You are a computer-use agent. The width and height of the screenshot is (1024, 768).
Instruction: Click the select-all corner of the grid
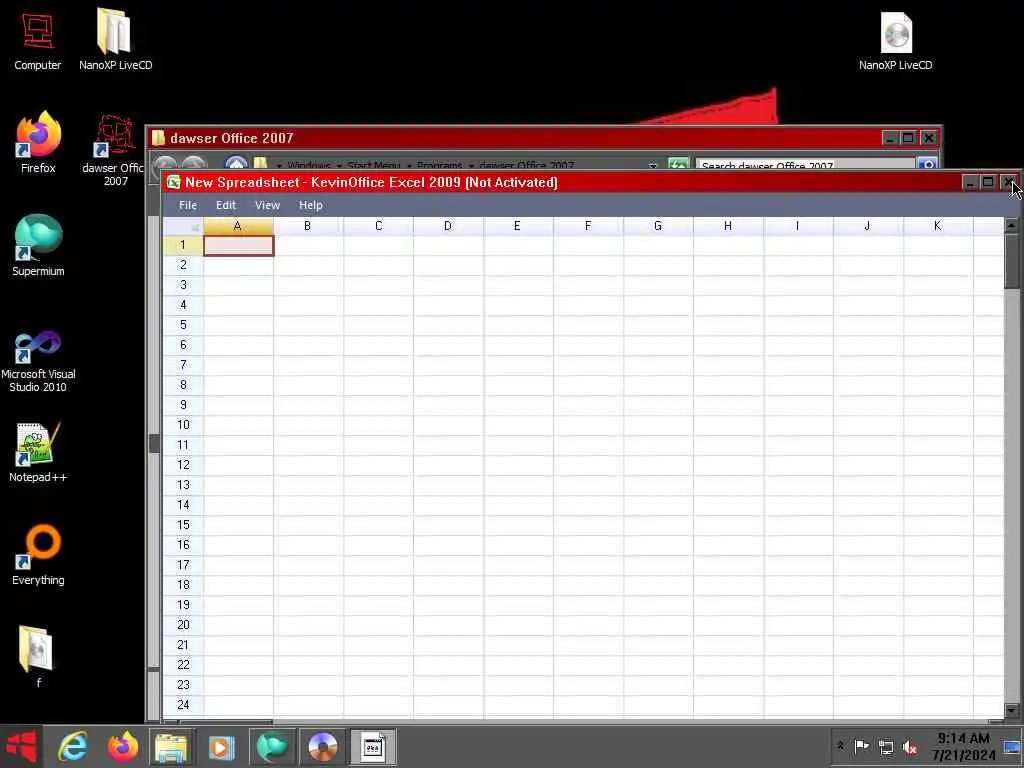coord(183,226)
